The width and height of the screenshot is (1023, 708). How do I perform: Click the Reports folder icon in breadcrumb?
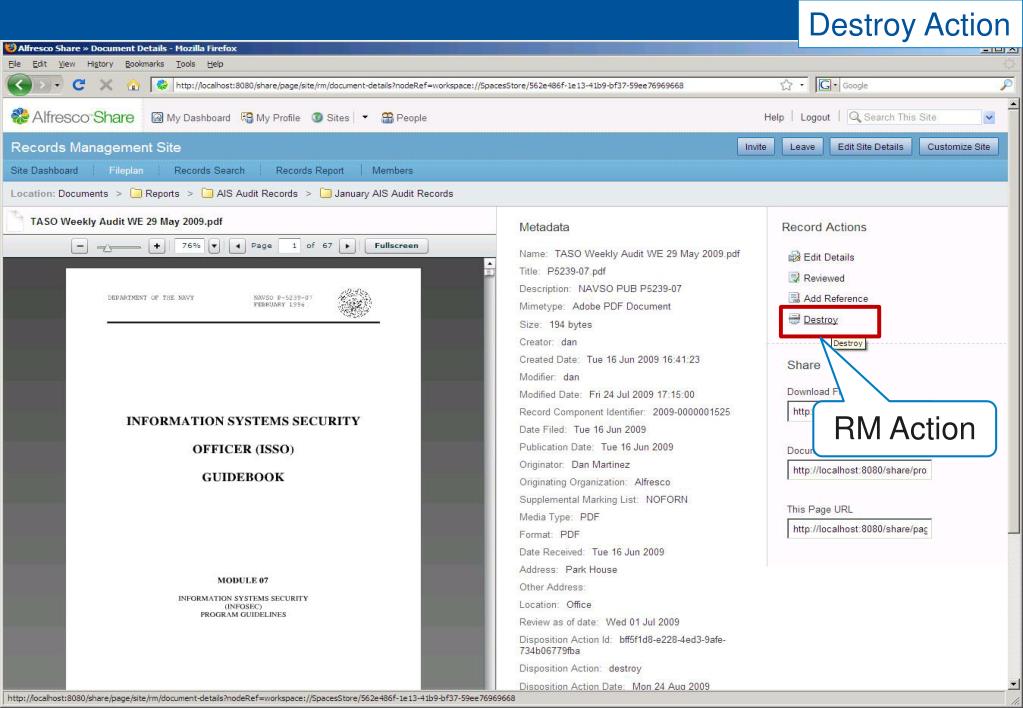click(136, 193)
